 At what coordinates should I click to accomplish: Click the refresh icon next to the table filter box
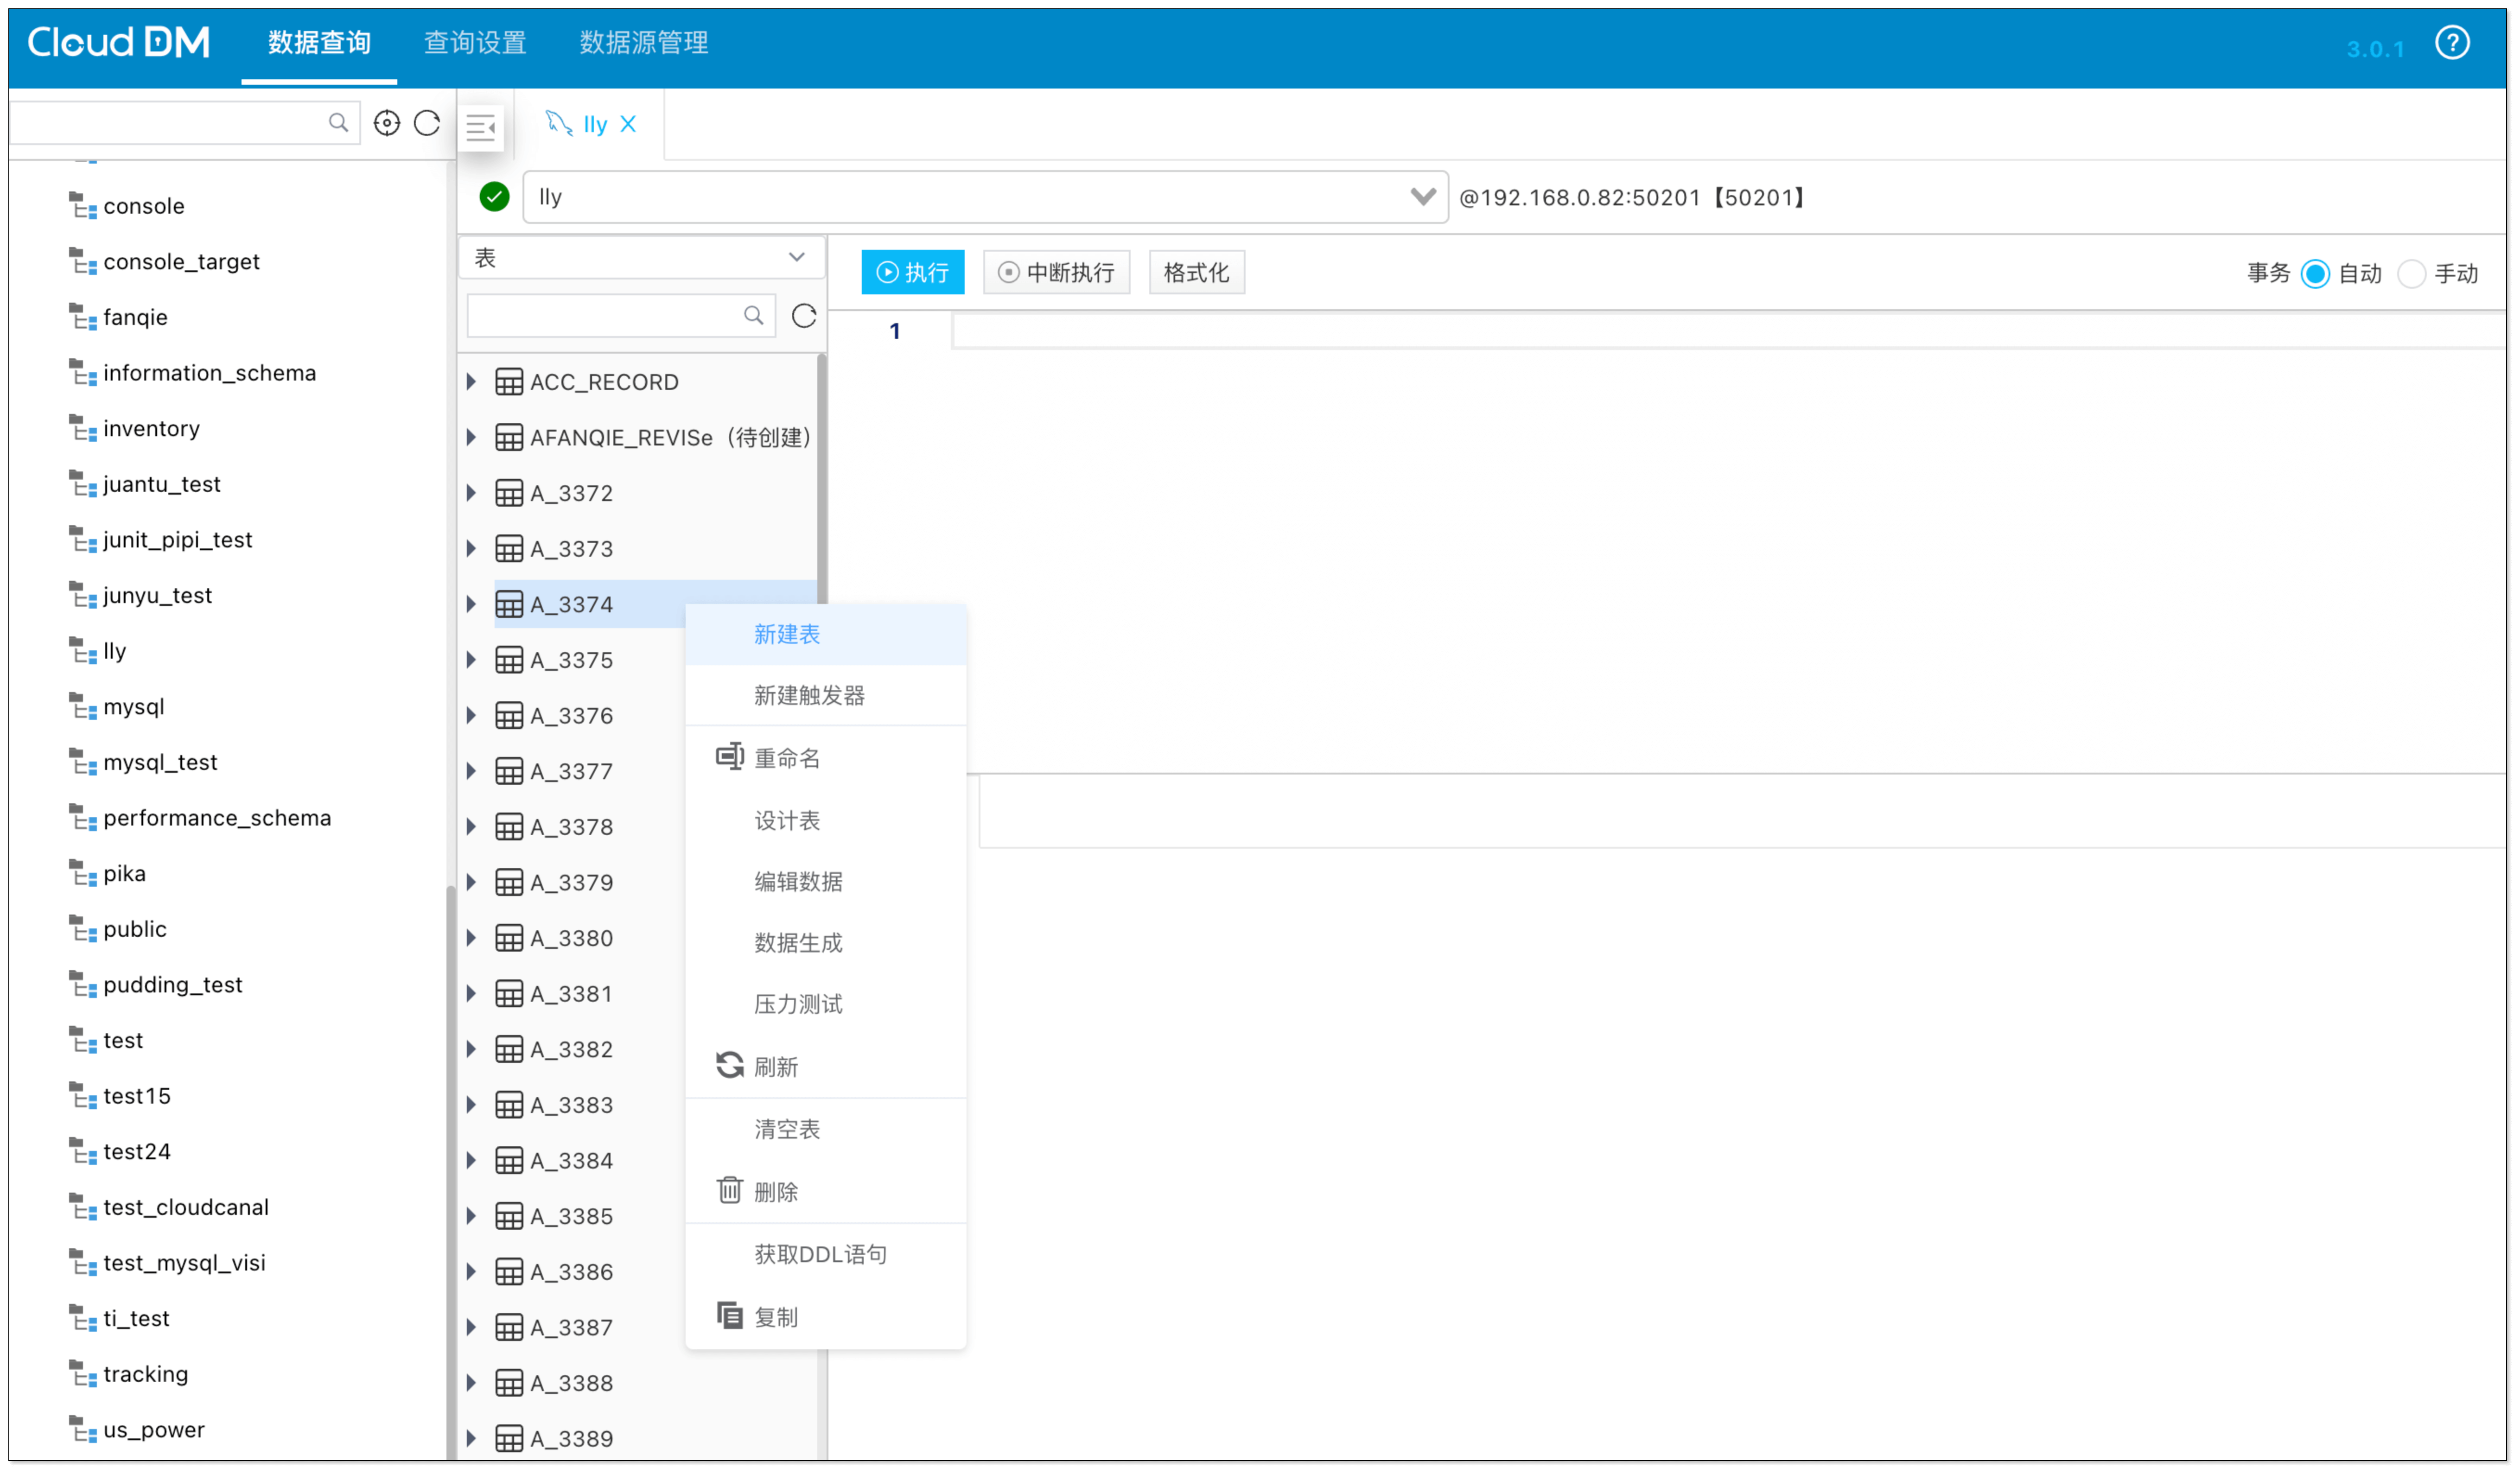click(804, 315)
